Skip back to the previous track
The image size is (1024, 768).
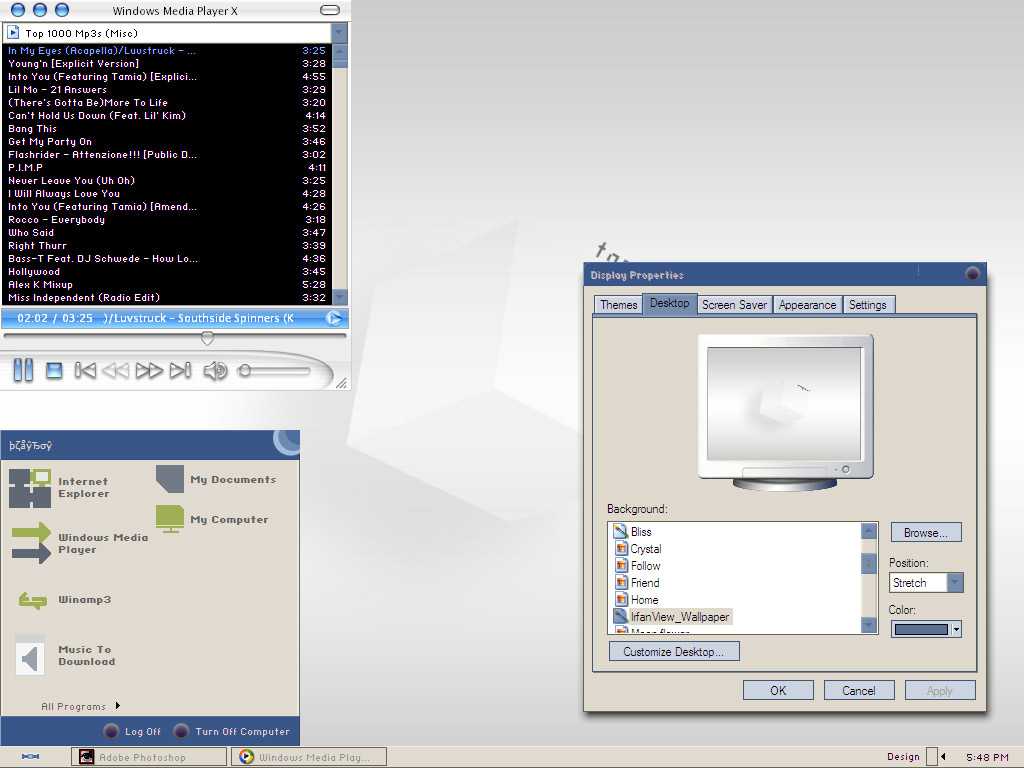coord(85,370)
